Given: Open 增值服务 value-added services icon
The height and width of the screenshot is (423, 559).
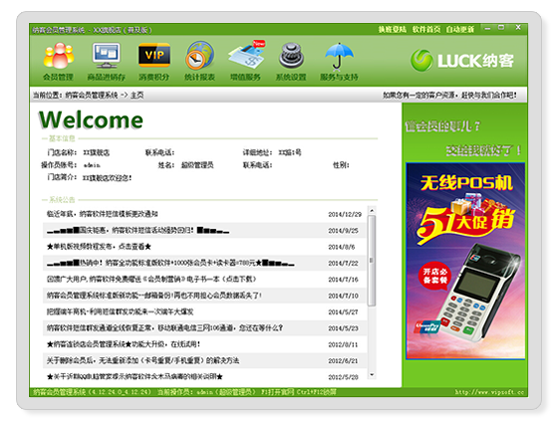Looking at the screenshot, I should pos(246,61).
